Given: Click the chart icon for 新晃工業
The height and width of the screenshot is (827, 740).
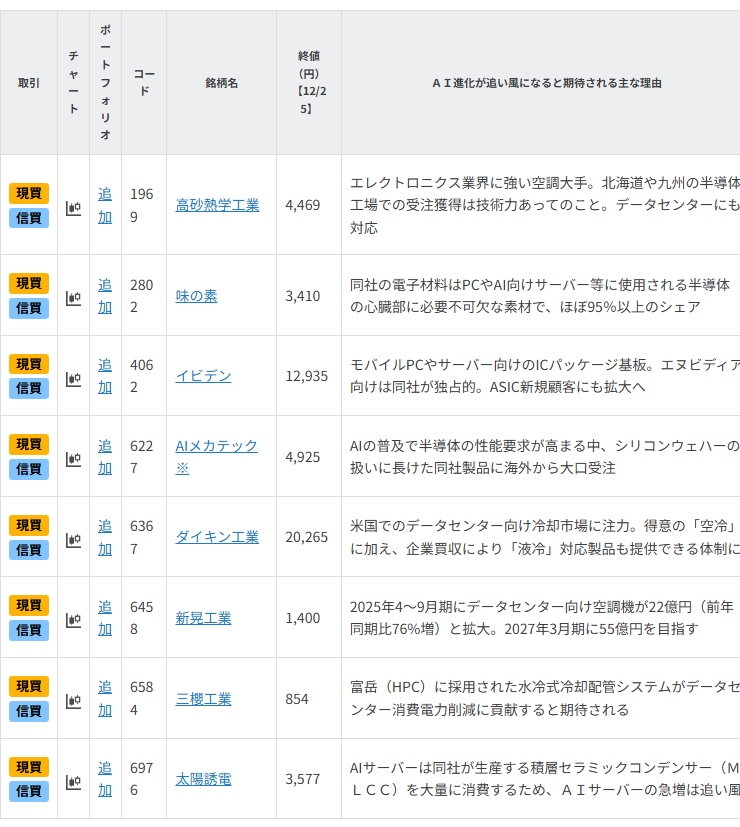Looking at the screenshot, I should [x=73, y=620].
